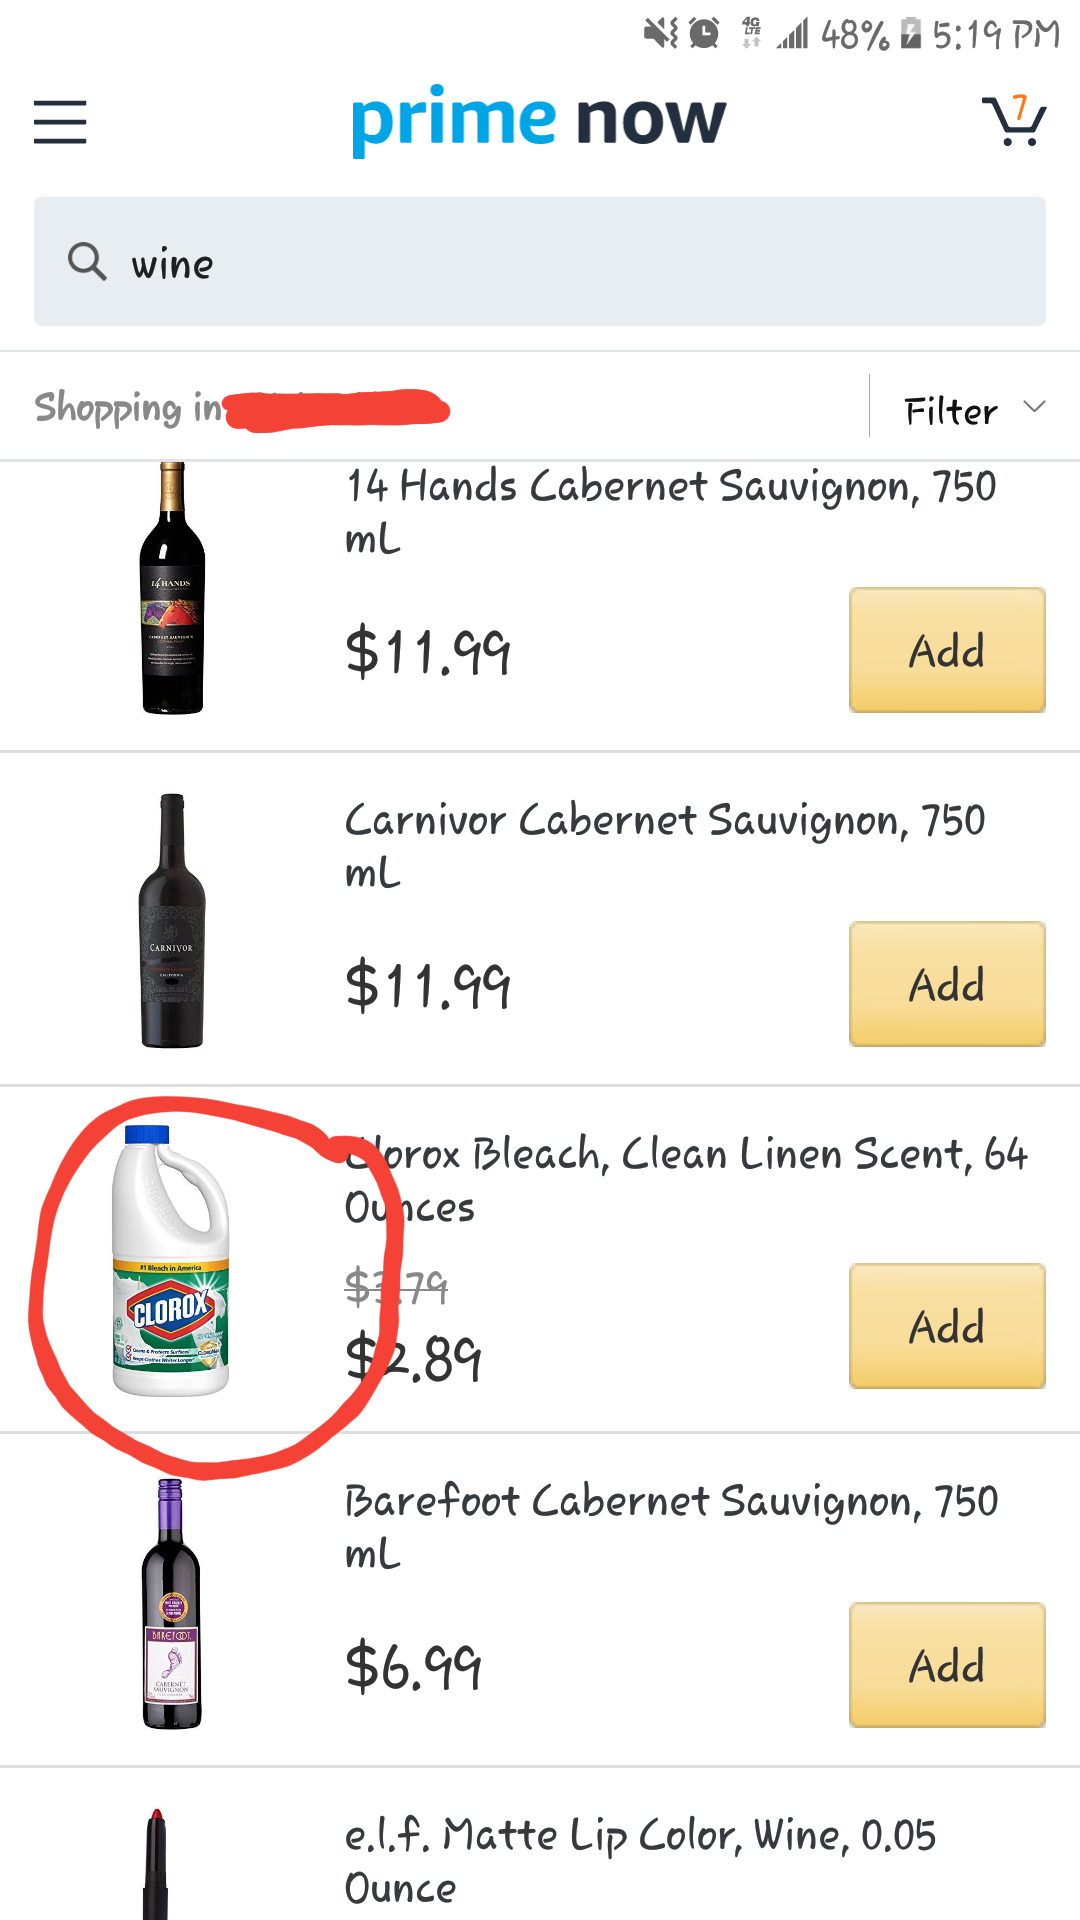
Task: Add 14 Hands Cabernet Sauvignon to cart
Action: pyautogui.click(x=947, y=650)
